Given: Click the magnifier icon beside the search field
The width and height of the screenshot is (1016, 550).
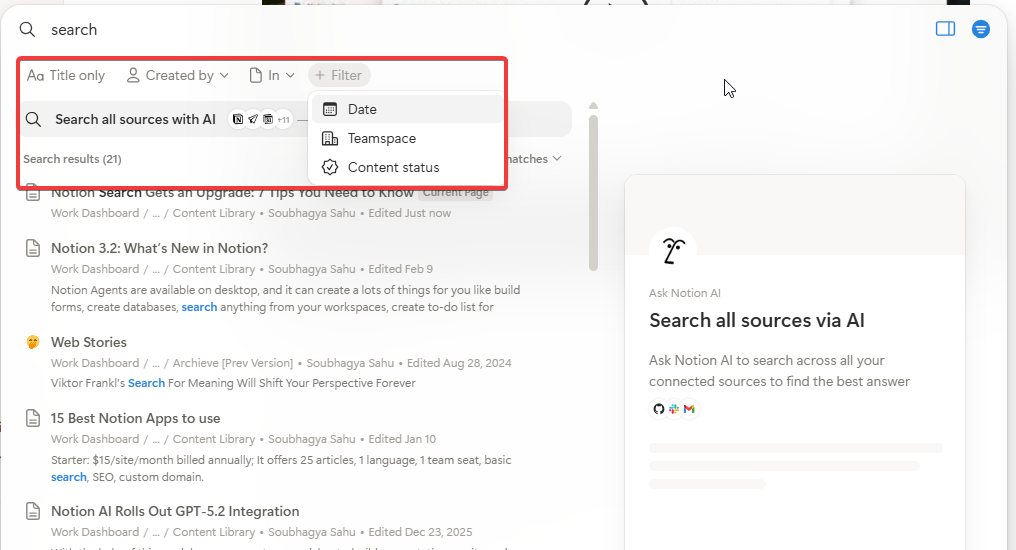Looking at the screenshot, I should 28,30.
